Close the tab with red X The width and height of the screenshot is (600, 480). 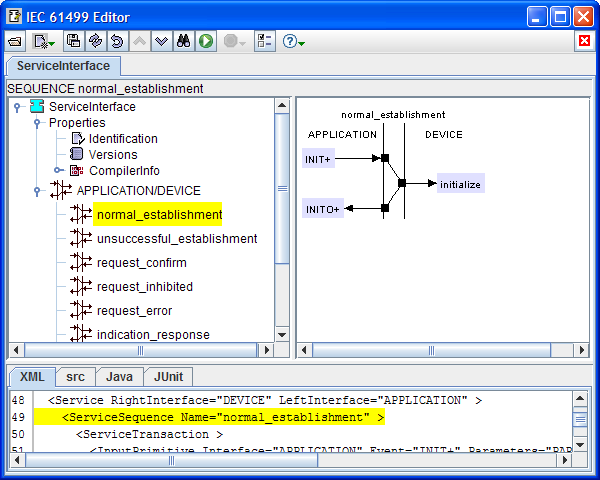[x=584, y=41]
